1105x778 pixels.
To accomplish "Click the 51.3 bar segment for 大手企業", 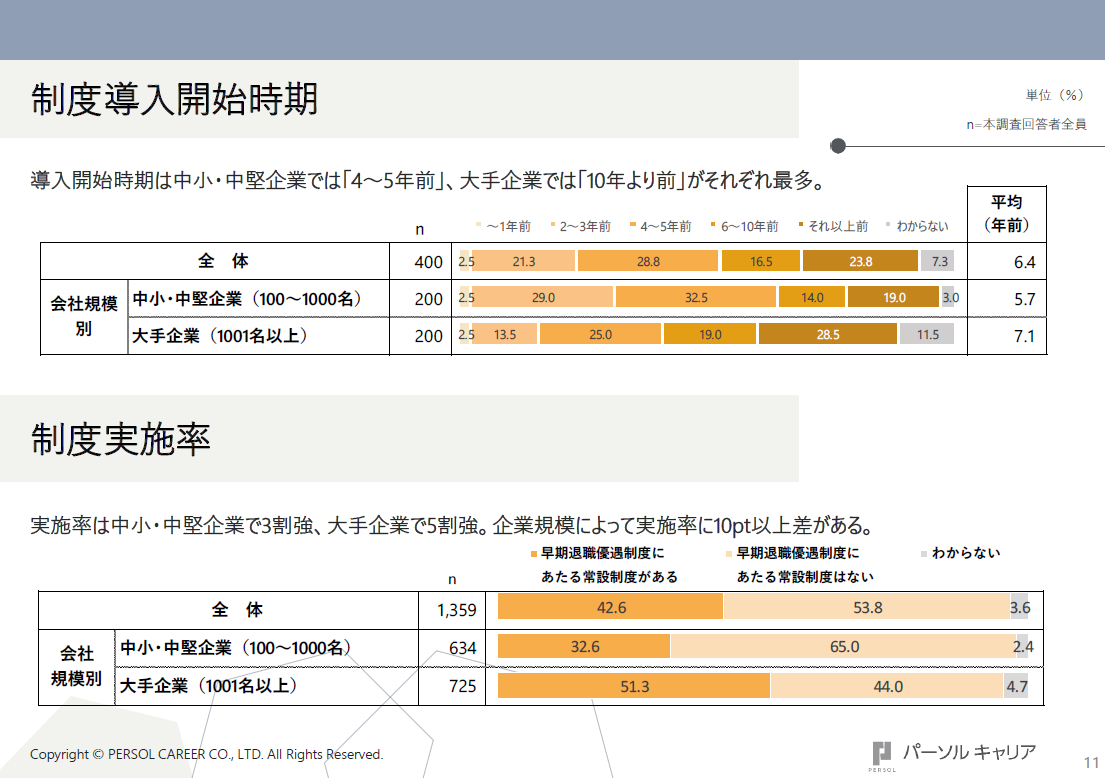I will (634, 686).
